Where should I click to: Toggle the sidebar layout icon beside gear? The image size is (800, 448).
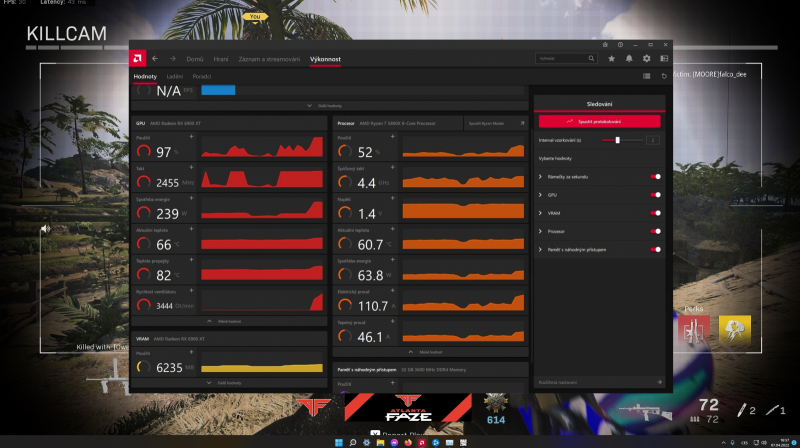(x=664, y=59)
